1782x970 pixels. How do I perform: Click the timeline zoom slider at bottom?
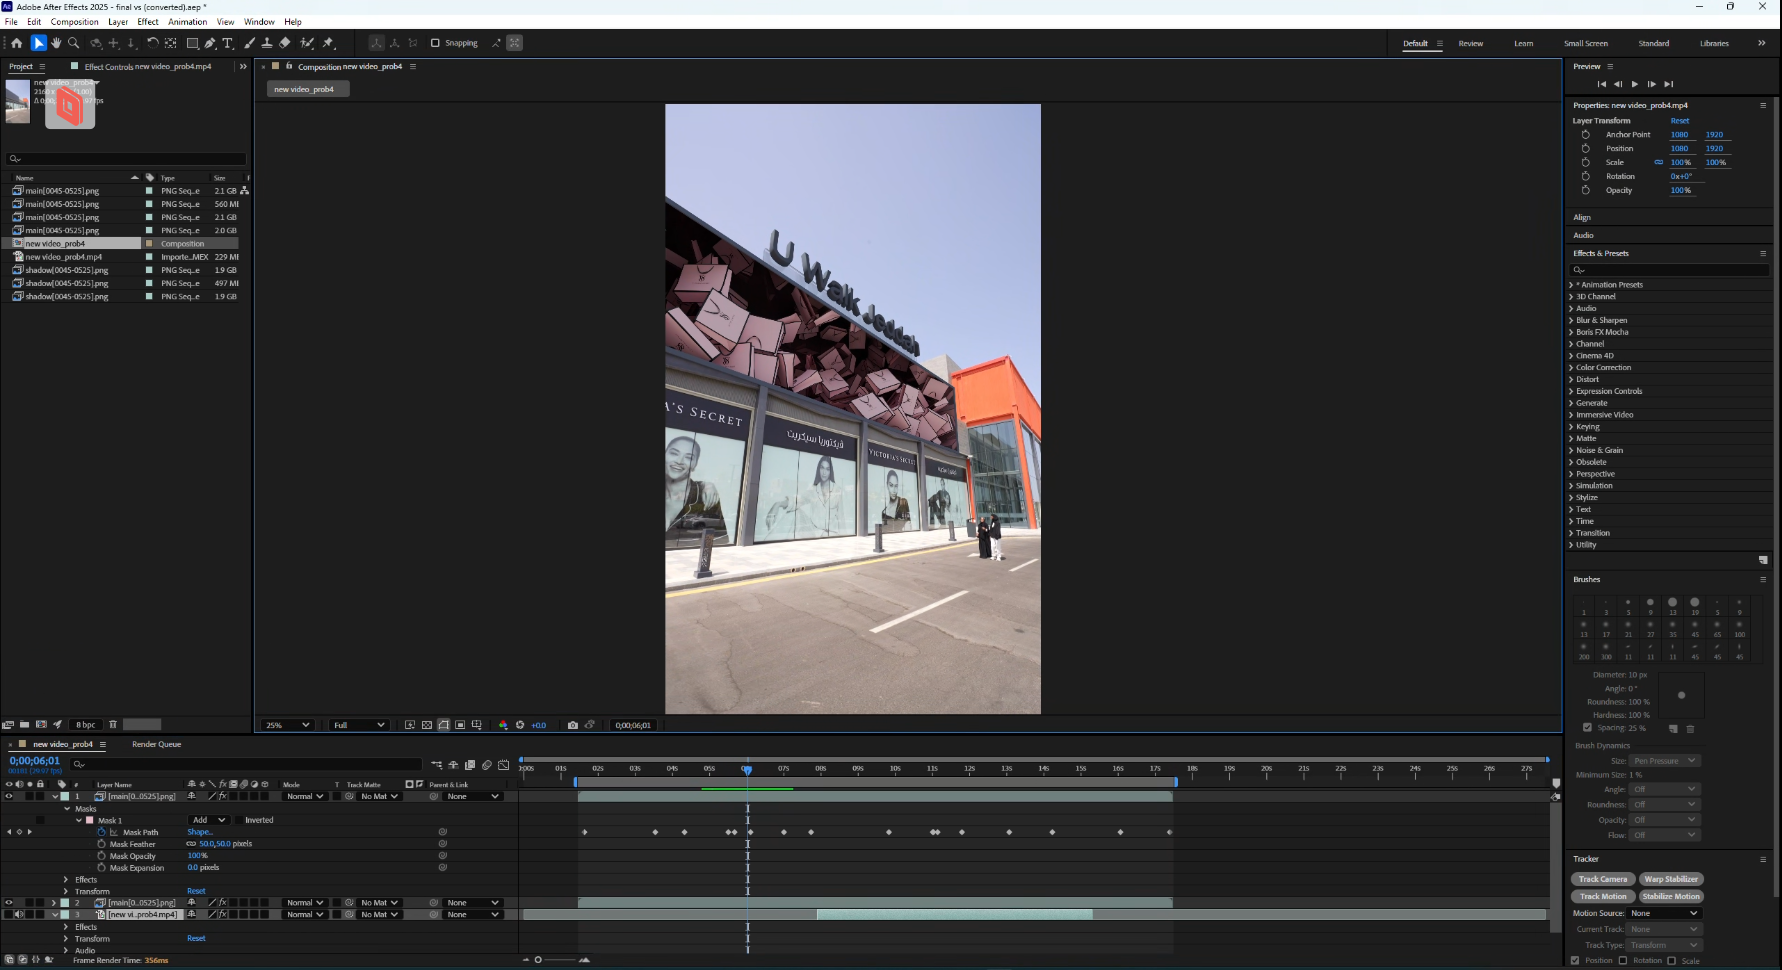(x=538, y=960)
